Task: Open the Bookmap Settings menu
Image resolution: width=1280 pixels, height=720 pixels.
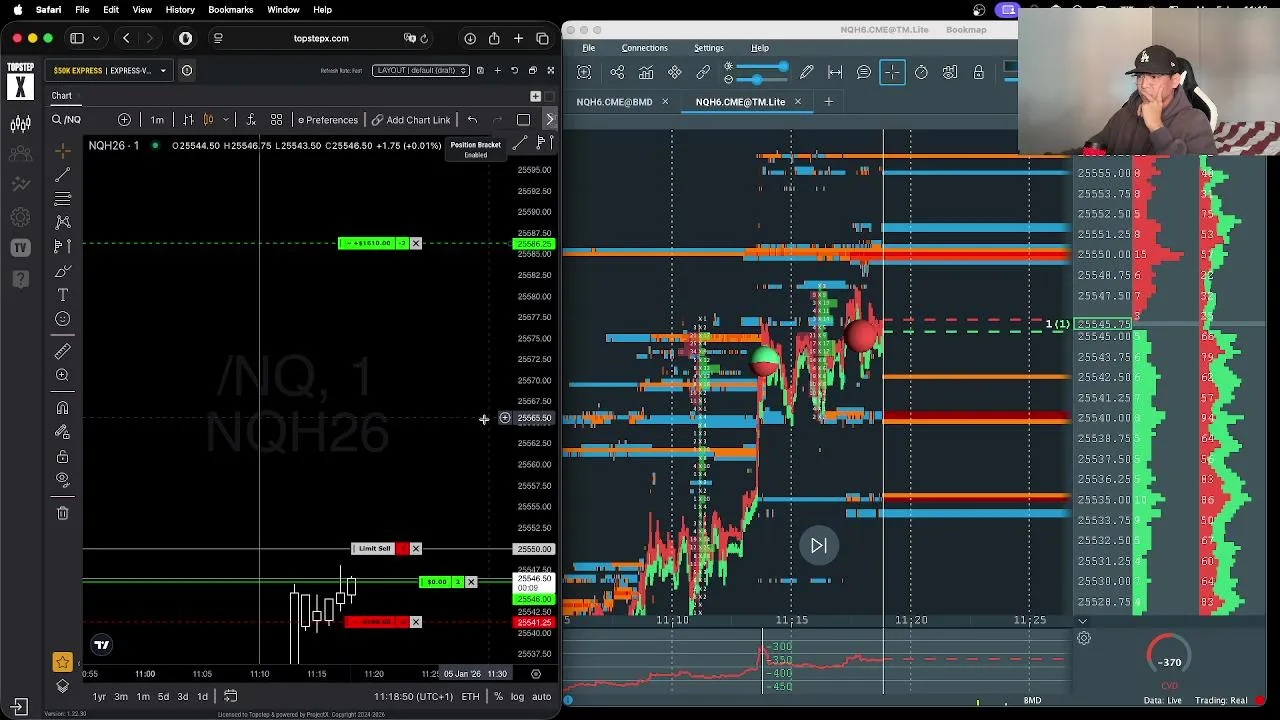Action: pyautogui.click(x=708, y=48)
